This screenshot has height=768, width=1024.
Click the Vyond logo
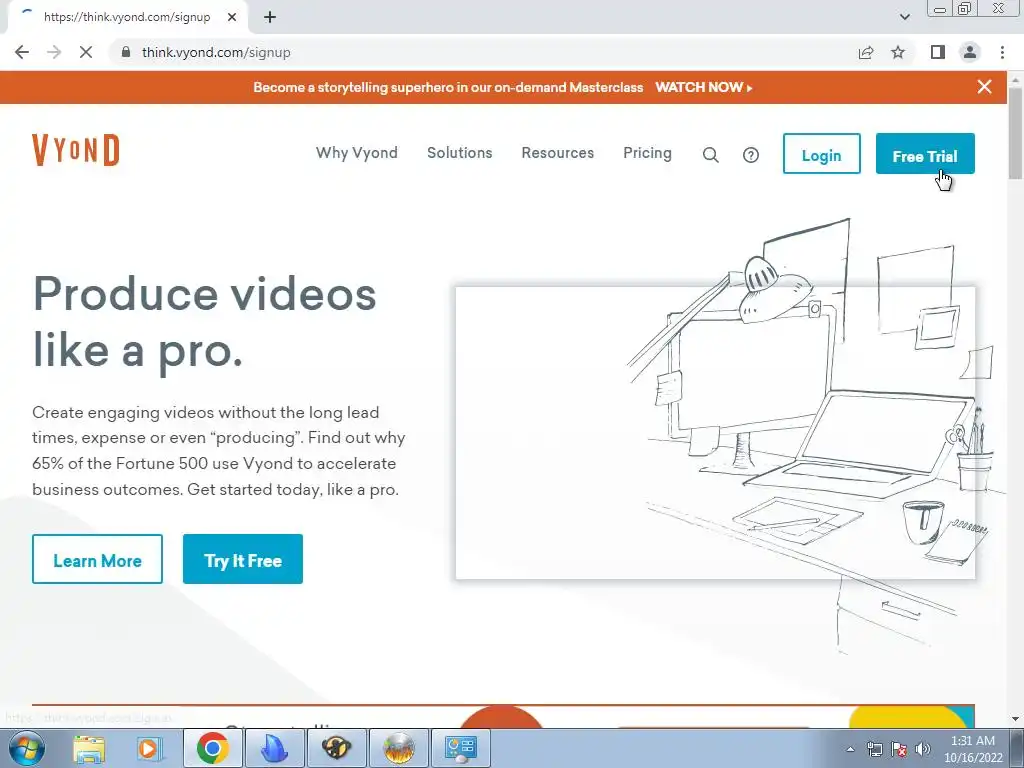[76, 150]
